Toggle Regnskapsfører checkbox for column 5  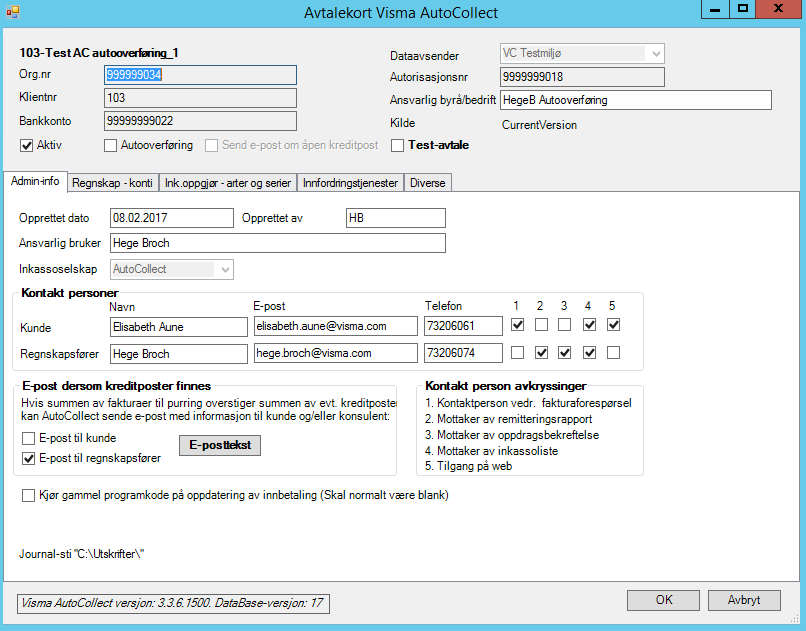coord(613,352)
